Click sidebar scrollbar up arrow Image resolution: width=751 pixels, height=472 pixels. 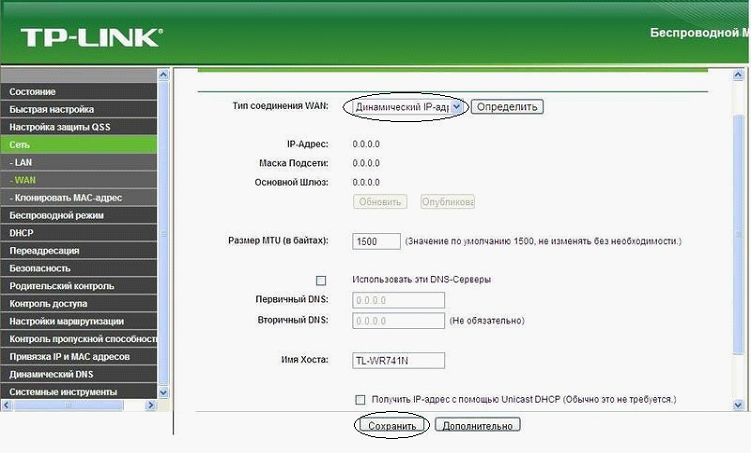click(x=163, y=75)
